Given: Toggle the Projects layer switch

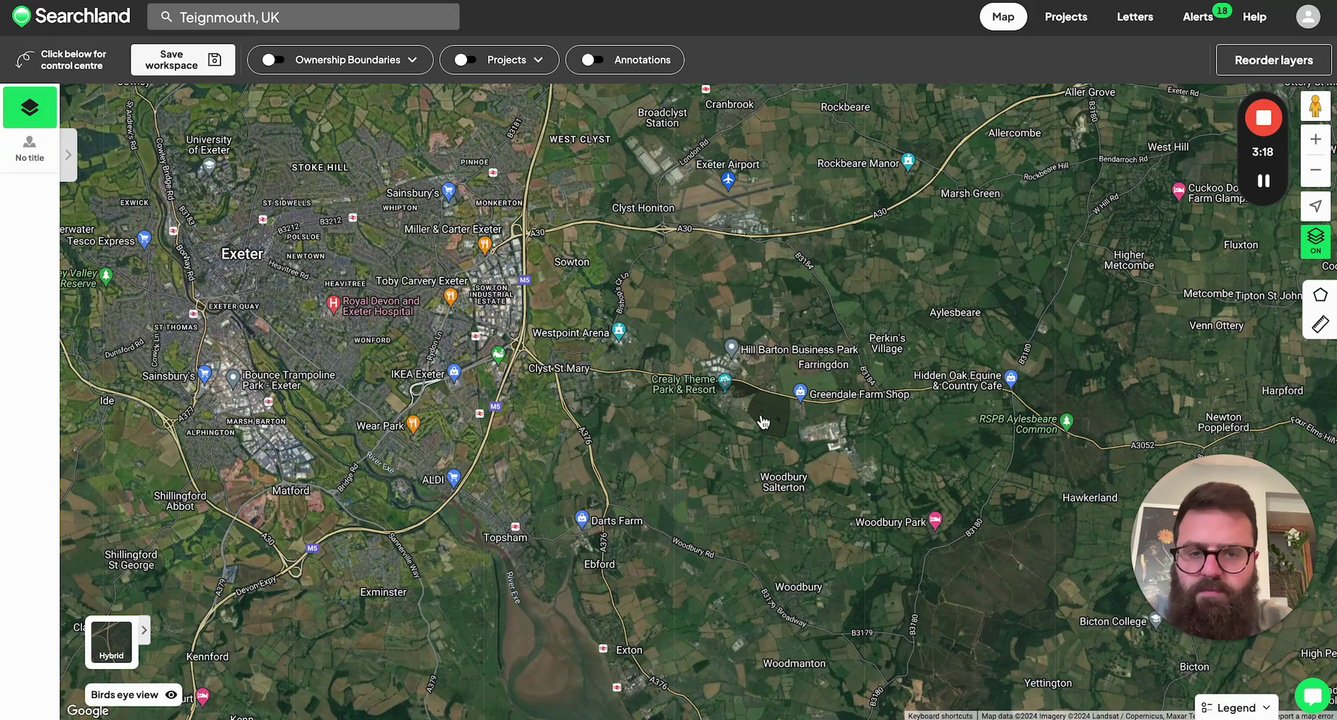Looking at the screenshot, I should pyautogui.click(x=465, y=60).
